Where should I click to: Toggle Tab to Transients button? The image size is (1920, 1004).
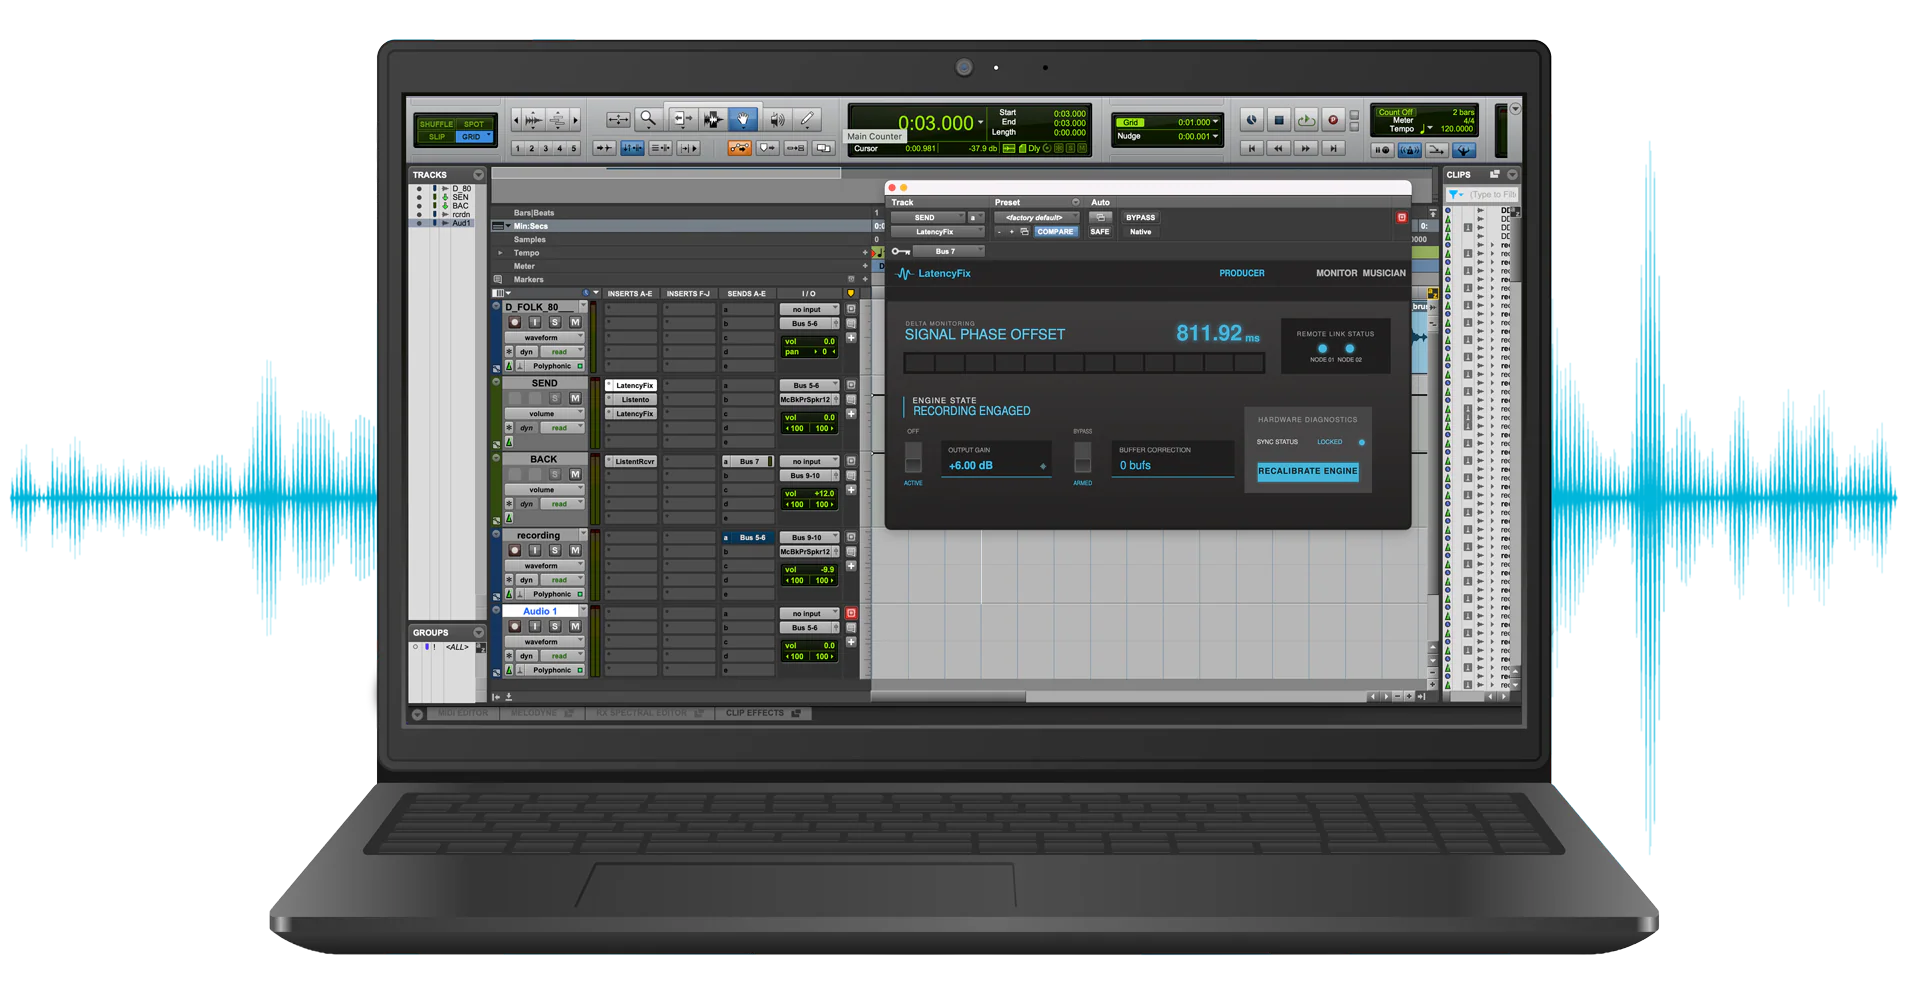pyautogui.click(x=604, y=148)
